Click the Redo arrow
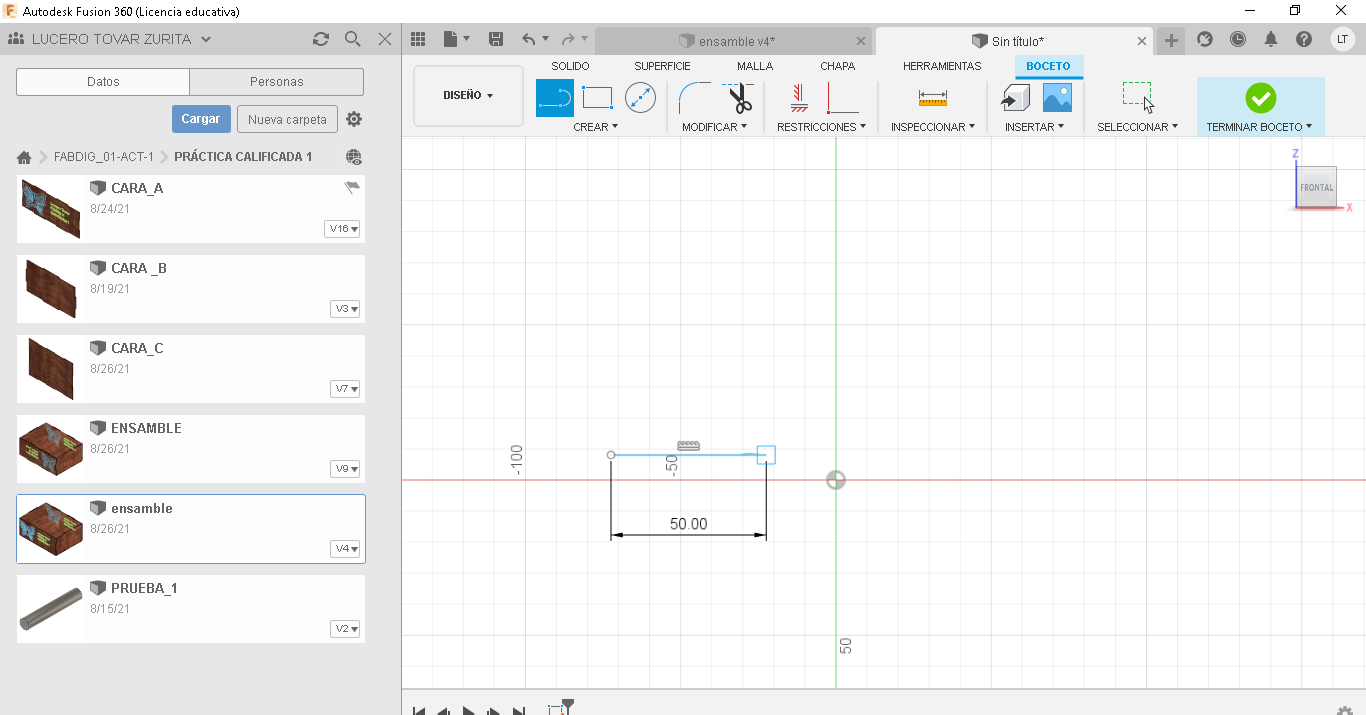1366x715 pixels. tap(568, 39)
